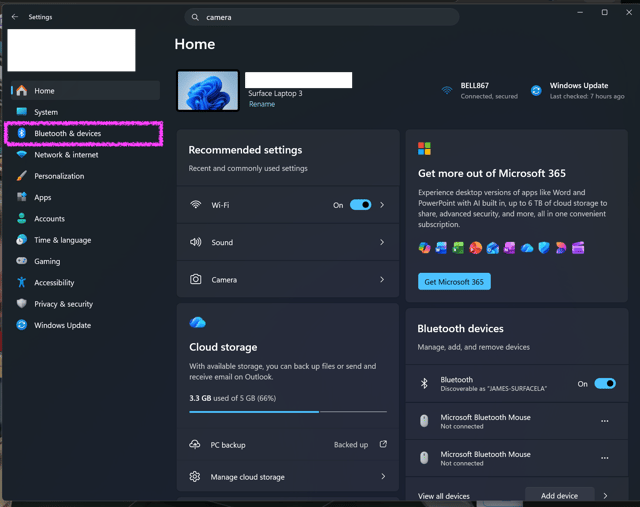The height and width of the screenshot is (507, 640).
Task: Click the PC backup cloud icon
Action: [195, 444]
